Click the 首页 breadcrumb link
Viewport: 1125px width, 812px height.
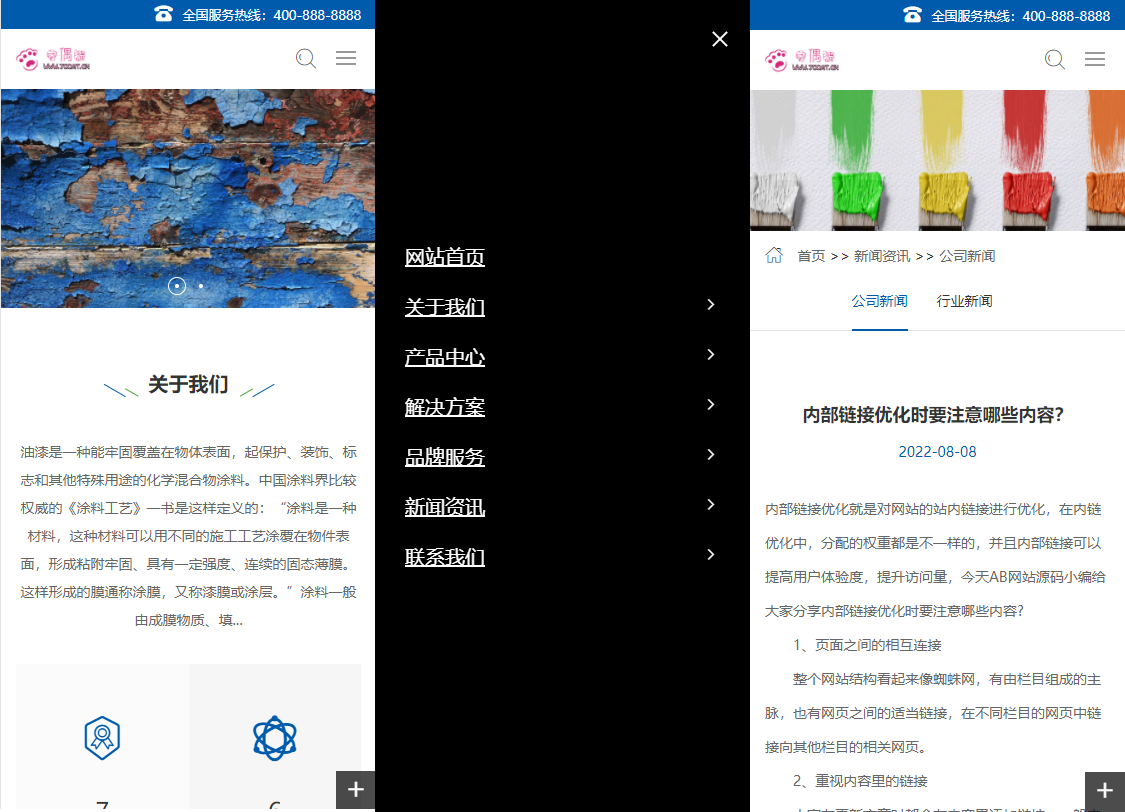811,256
